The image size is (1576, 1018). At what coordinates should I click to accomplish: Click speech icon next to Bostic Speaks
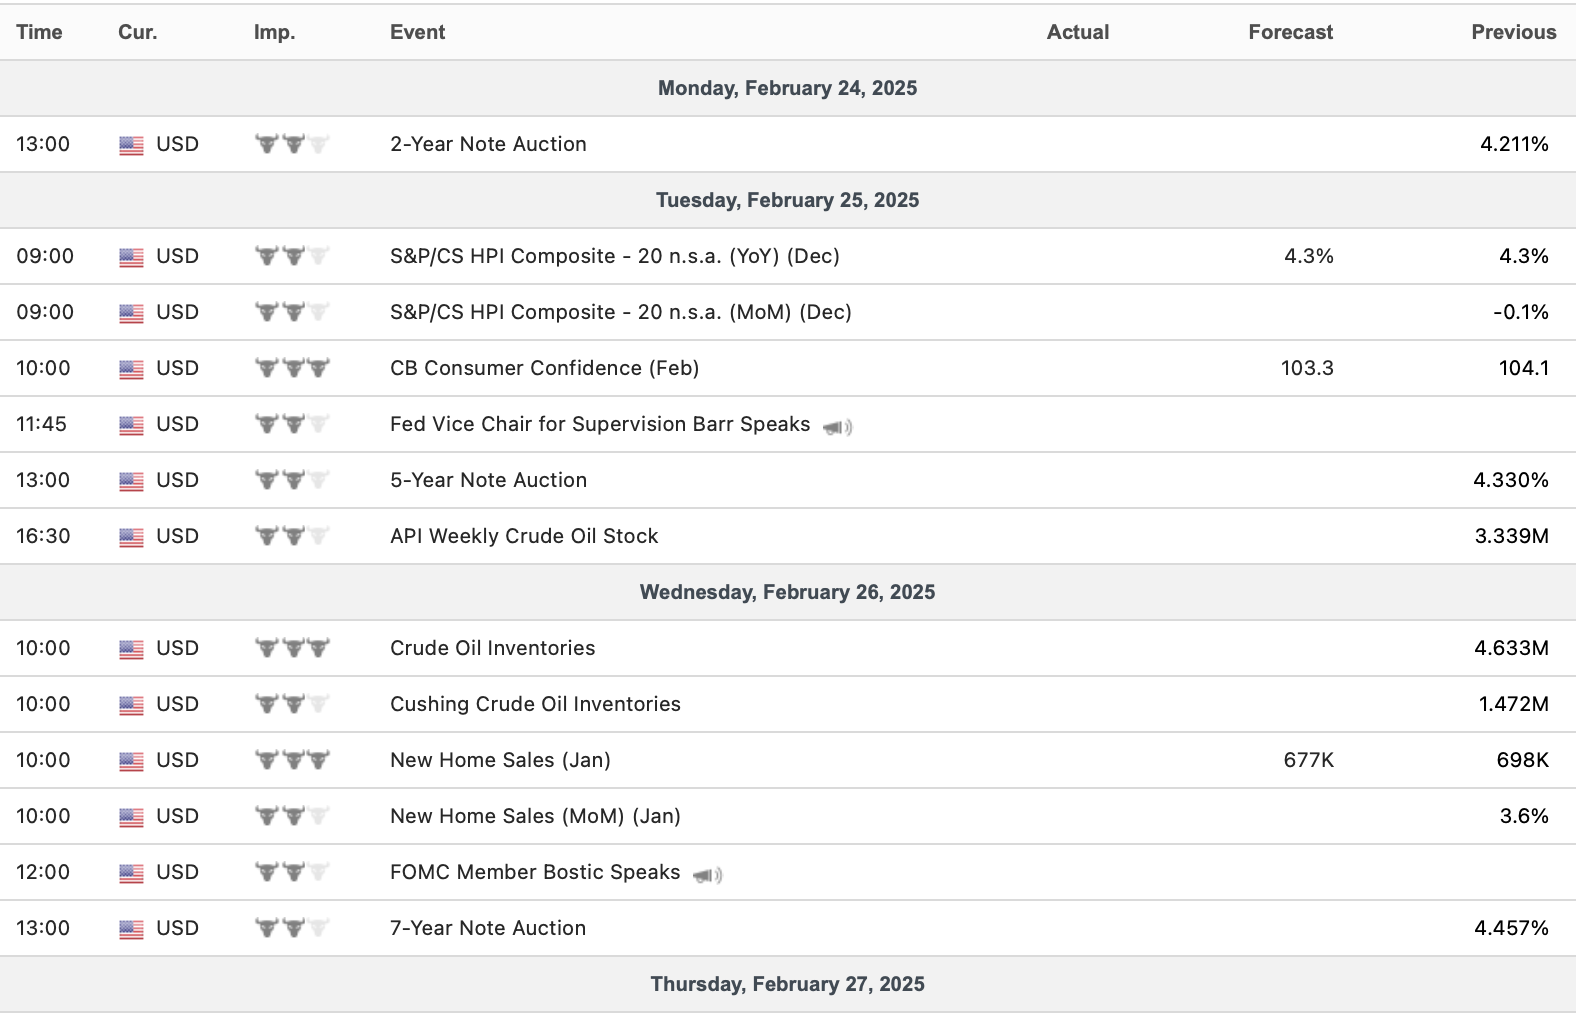[x=707, y=875]
